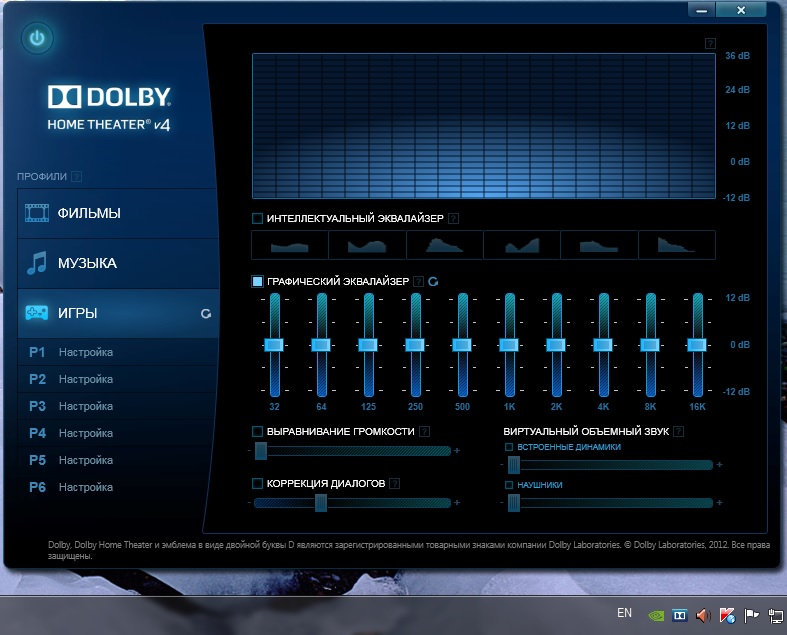Click the 500 Hz equalizer slider handle
Screen dimensions: 787x635
(x=462, y=345)
